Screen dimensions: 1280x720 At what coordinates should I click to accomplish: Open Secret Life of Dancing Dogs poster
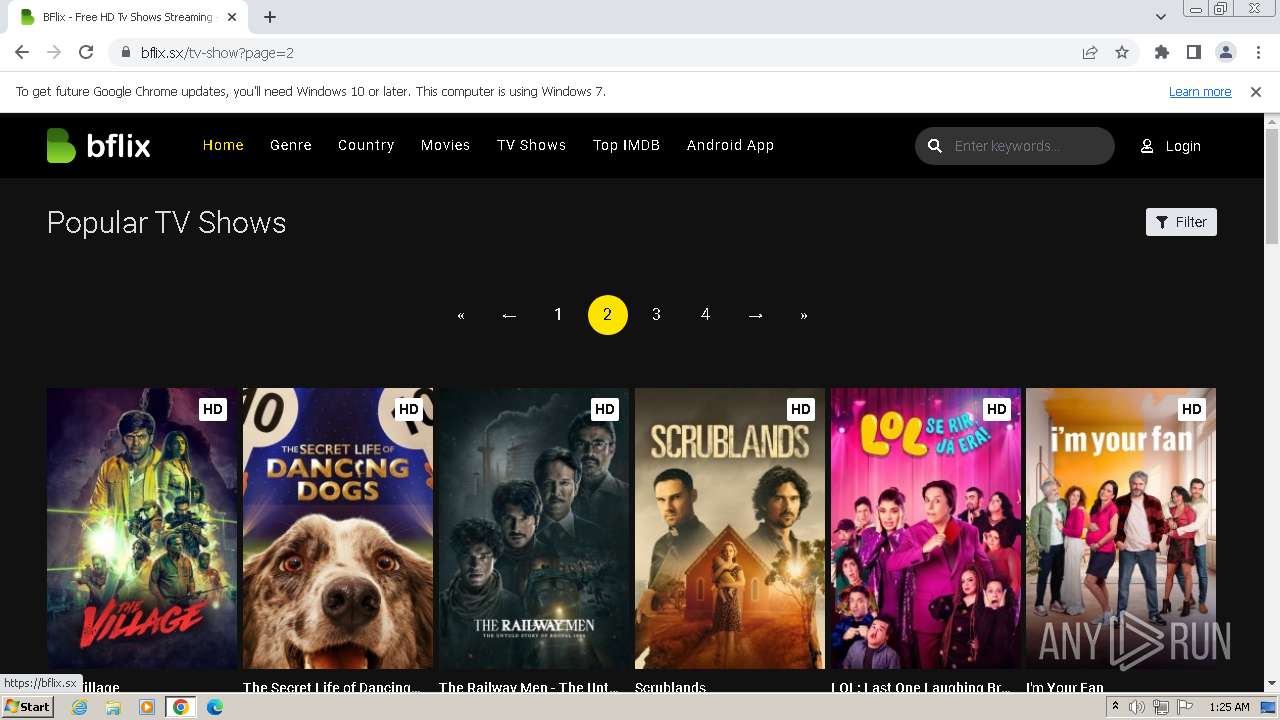(338, 528)
